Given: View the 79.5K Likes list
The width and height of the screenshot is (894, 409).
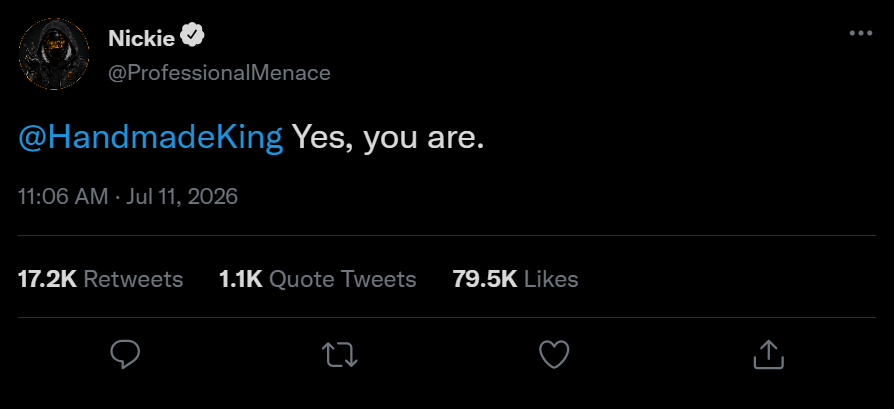Looking at the screenshot, I should click(x=515, y=280).
